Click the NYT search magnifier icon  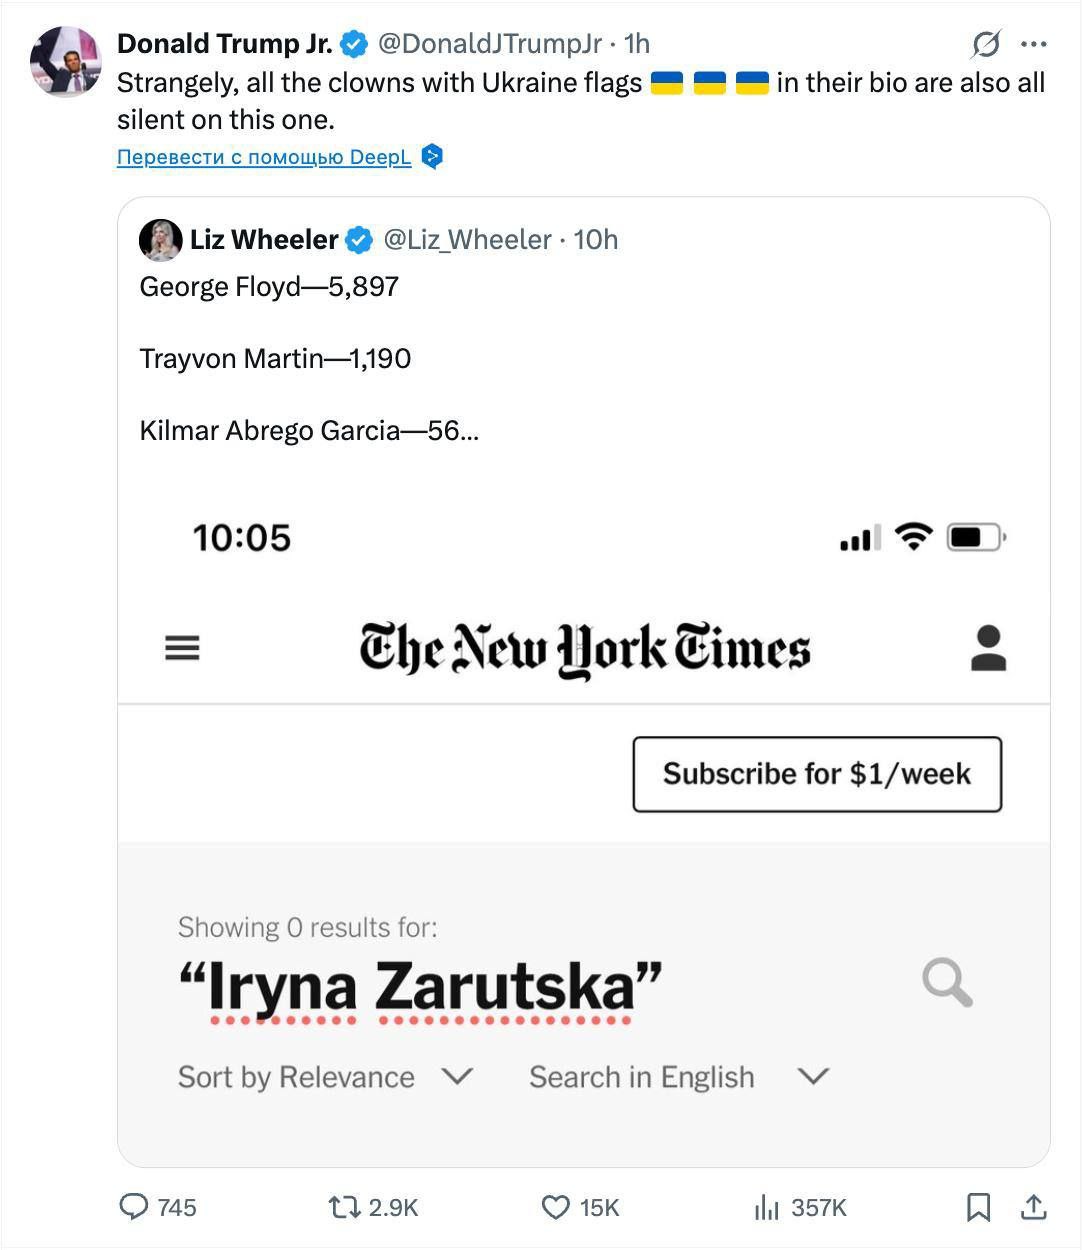click(x=947, y=982)
